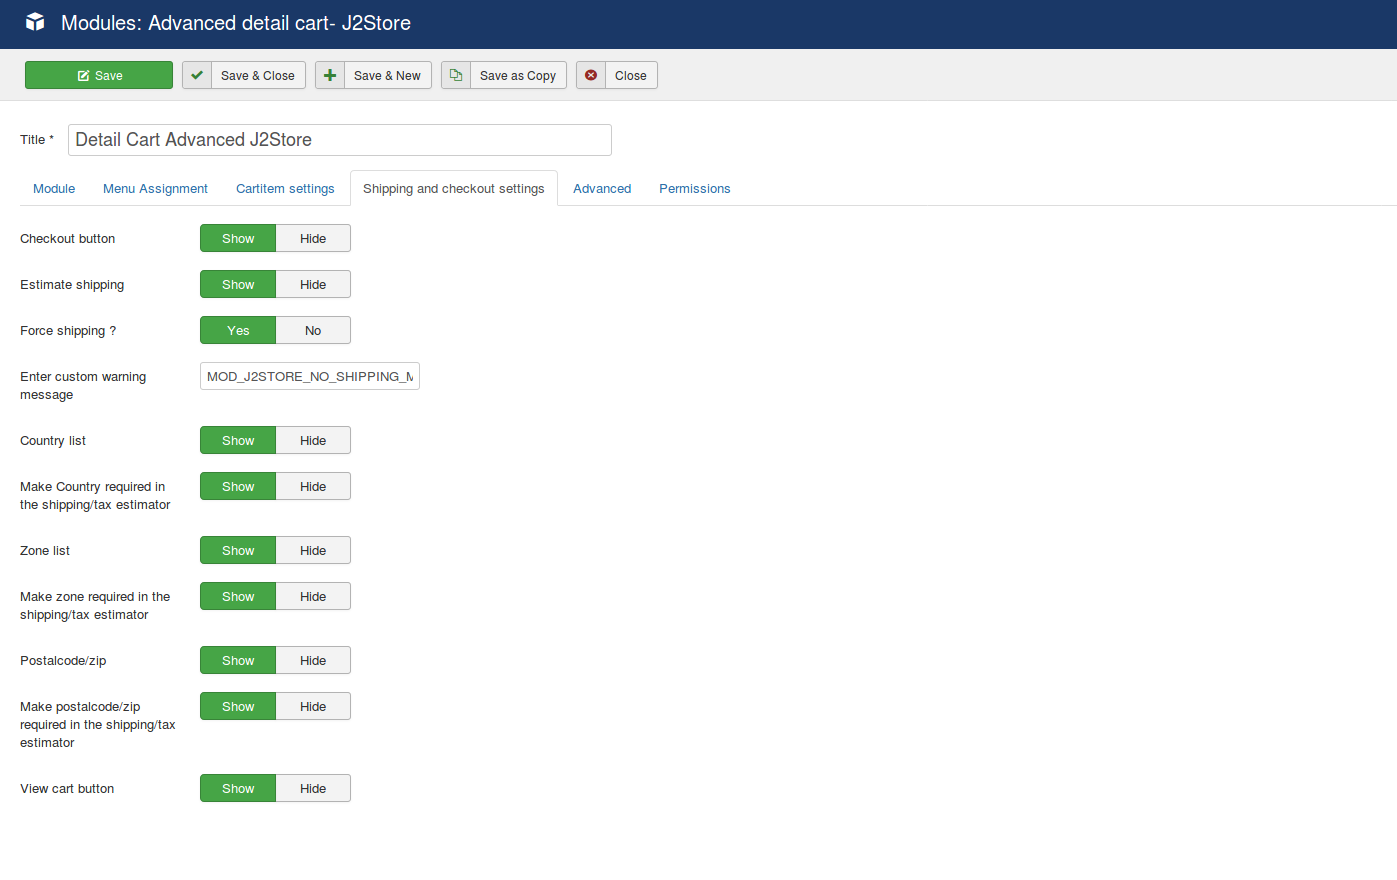
Task: Hide Make postalcode/zip required option
Action: (x=313, y=706)
